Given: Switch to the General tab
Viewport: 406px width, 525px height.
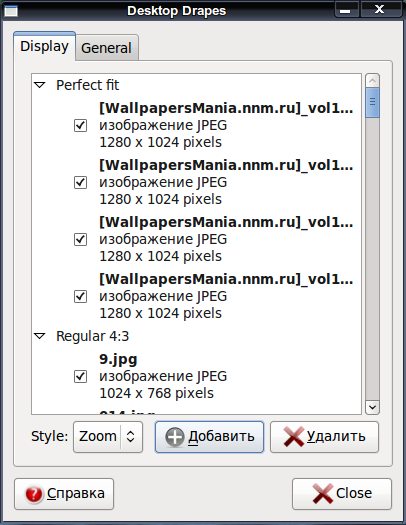Looking at the screenshot, I should point(106,48).
